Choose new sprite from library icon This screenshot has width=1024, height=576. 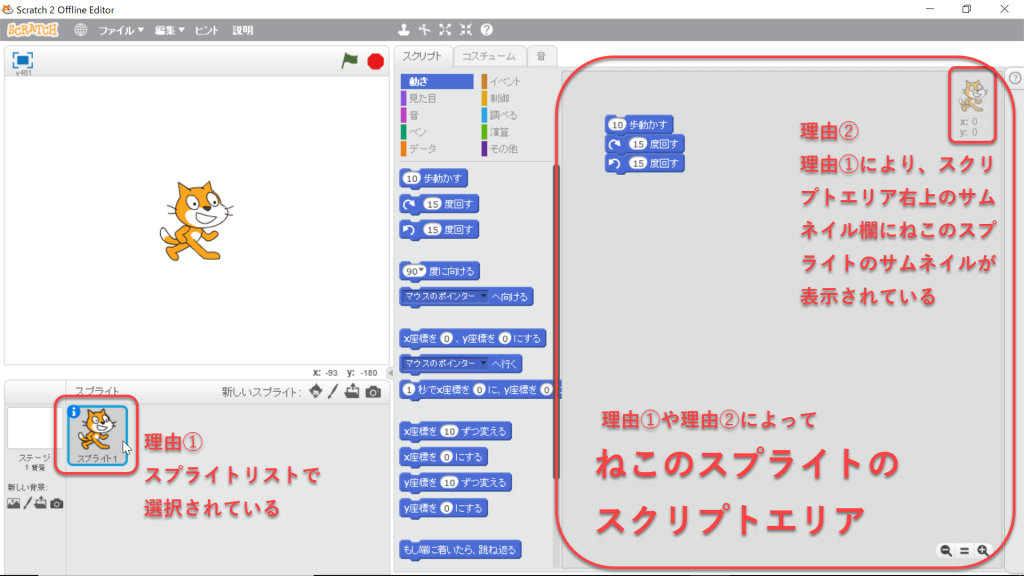[315, 391]
